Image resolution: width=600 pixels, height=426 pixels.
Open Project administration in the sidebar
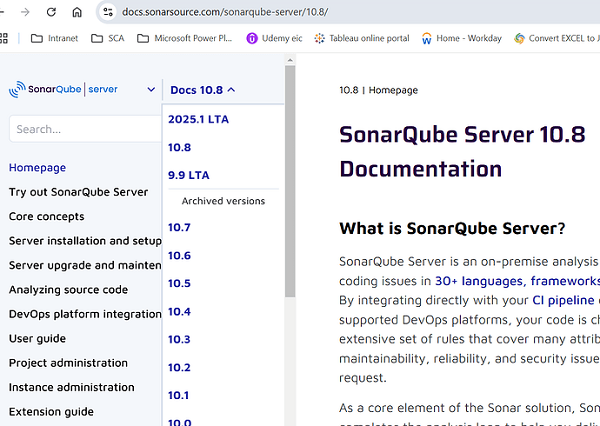pos(68,363)
